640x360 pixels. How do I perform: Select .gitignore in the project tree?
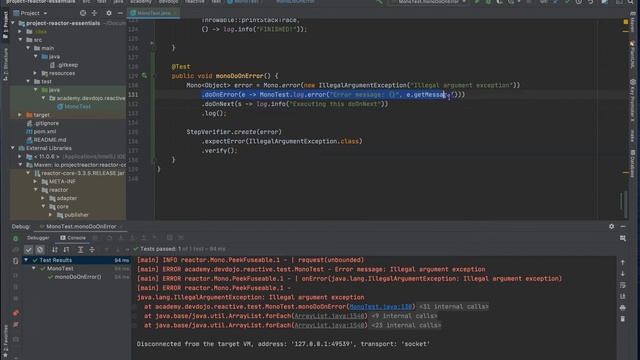46,123
